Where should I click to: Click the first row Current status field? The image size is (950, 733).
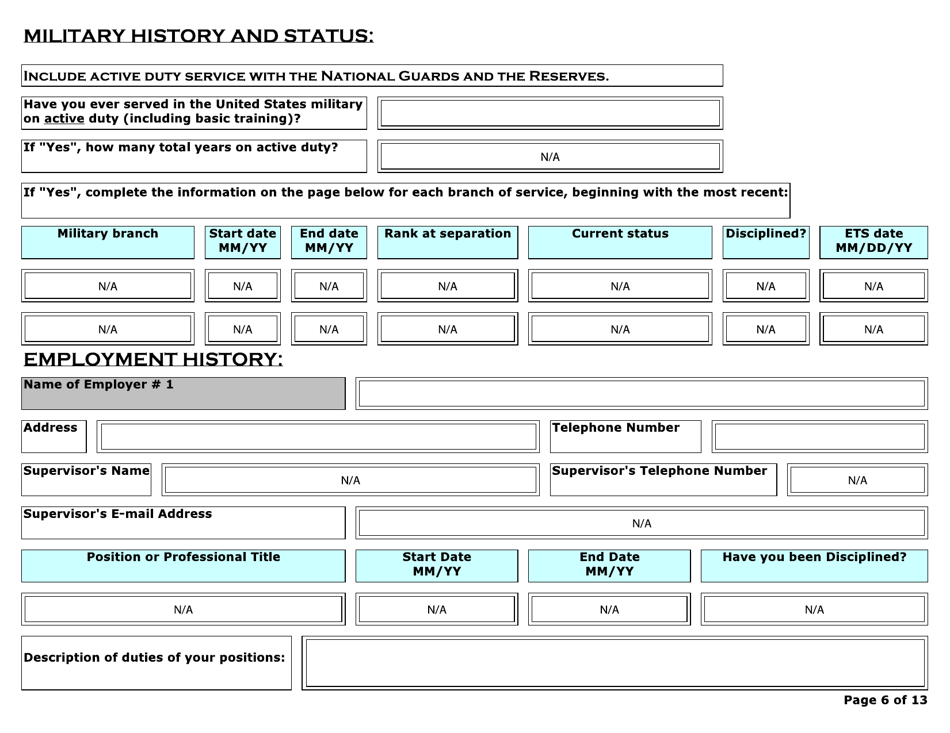(620, 286)
